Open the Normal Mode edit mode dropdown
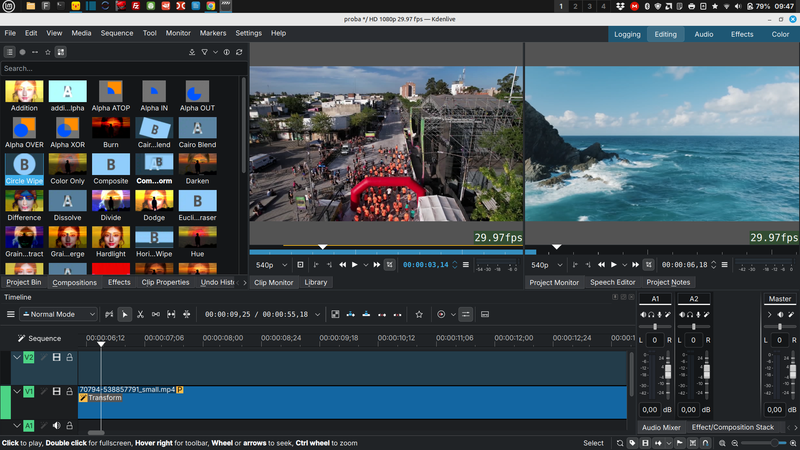The image size is (800, 450). (x=58, y=314)
